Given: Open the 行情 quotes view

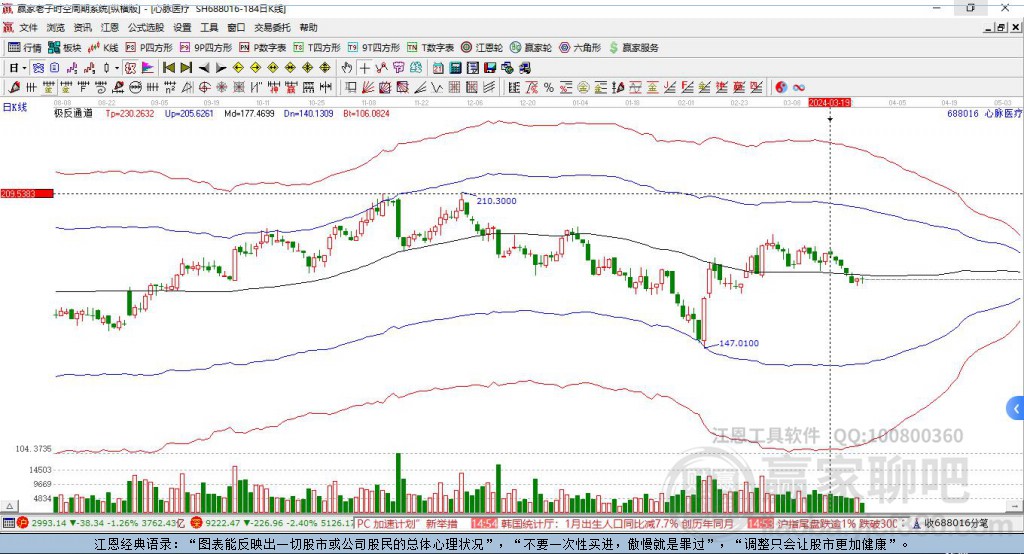Looking at the screenshot, I should pos(25,48).
